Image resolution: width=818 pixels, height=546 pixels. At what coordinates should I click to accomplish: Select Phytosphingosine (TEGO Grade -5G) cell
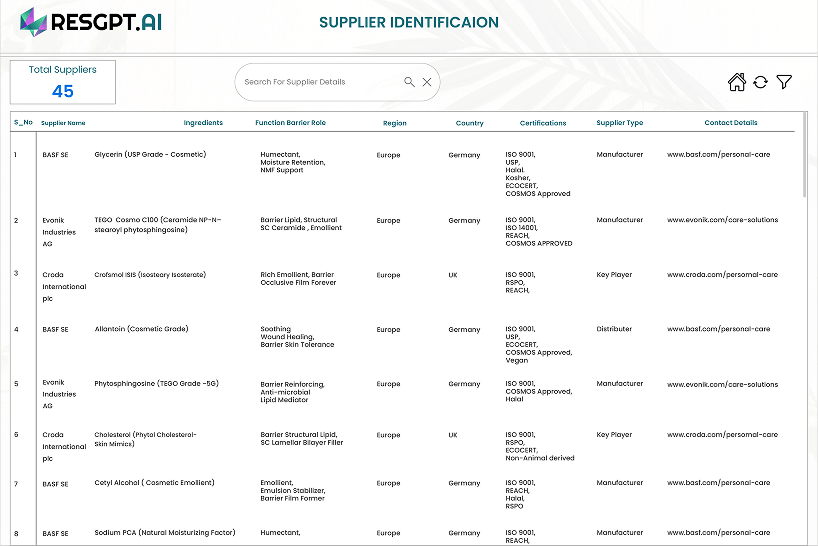[x=157, y=383]
